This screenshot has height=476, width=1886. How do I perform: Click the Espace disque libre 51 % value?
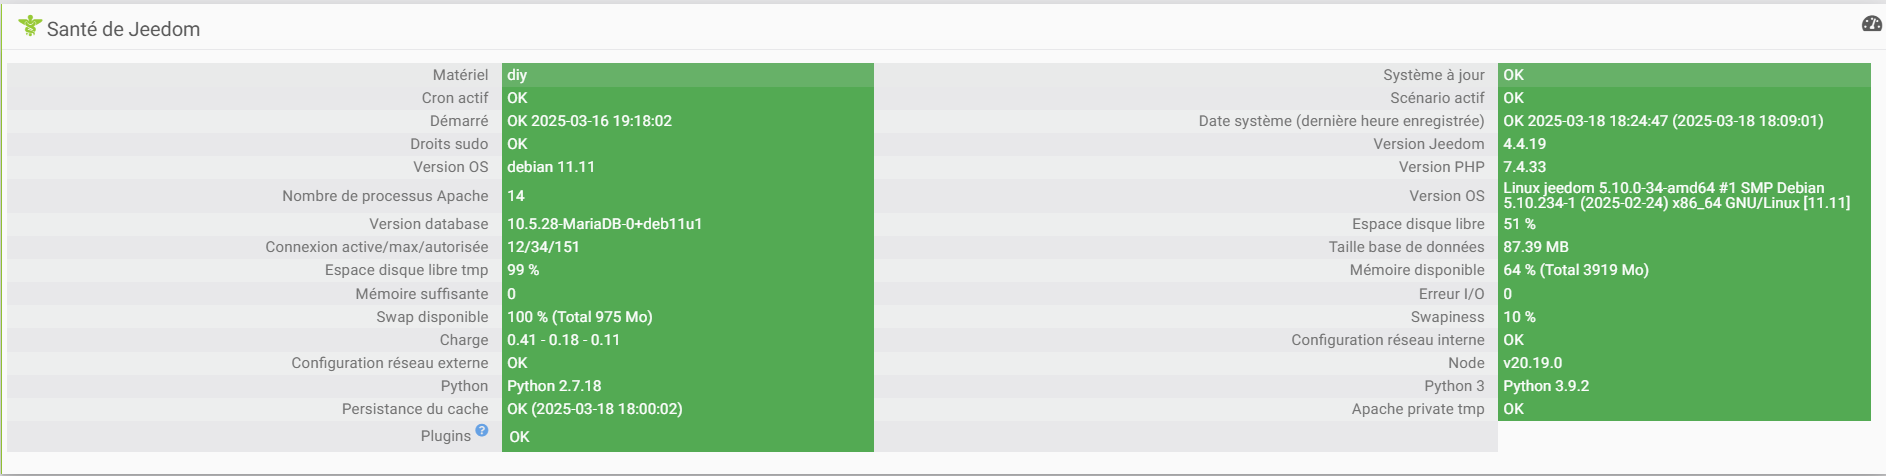point(1519,224)
